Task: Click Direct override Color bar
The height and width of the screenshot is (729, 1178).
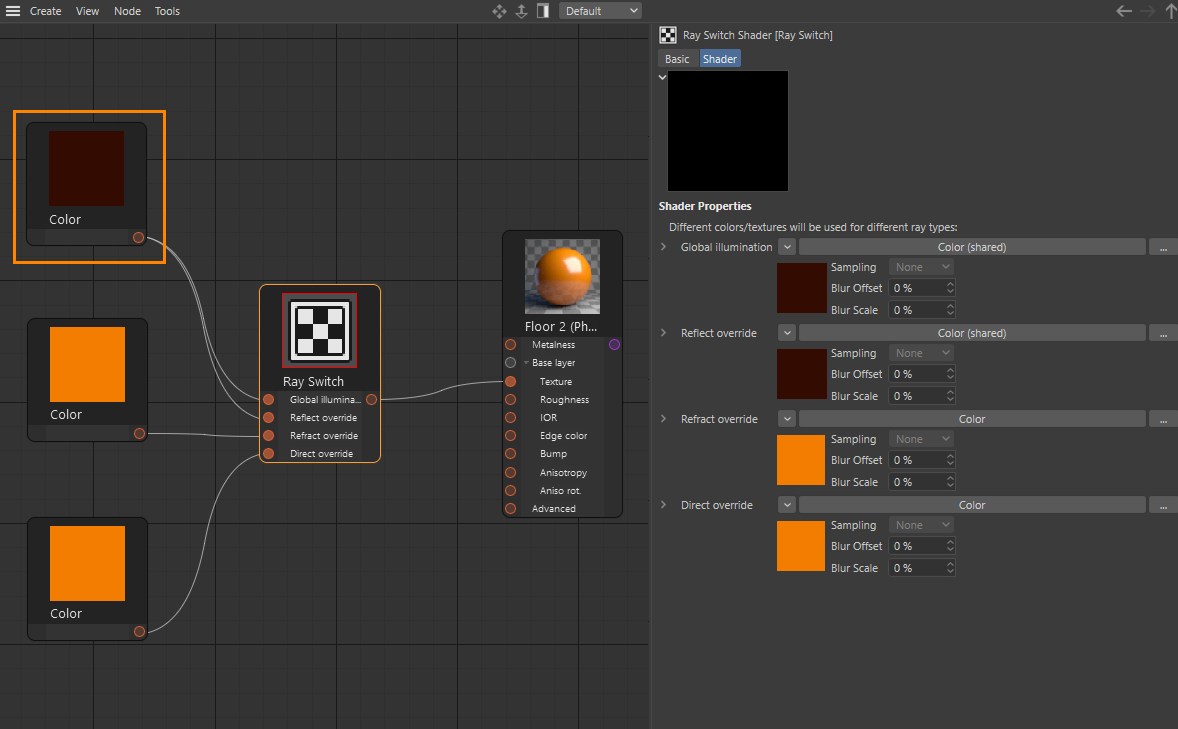Action: (972, 504)
